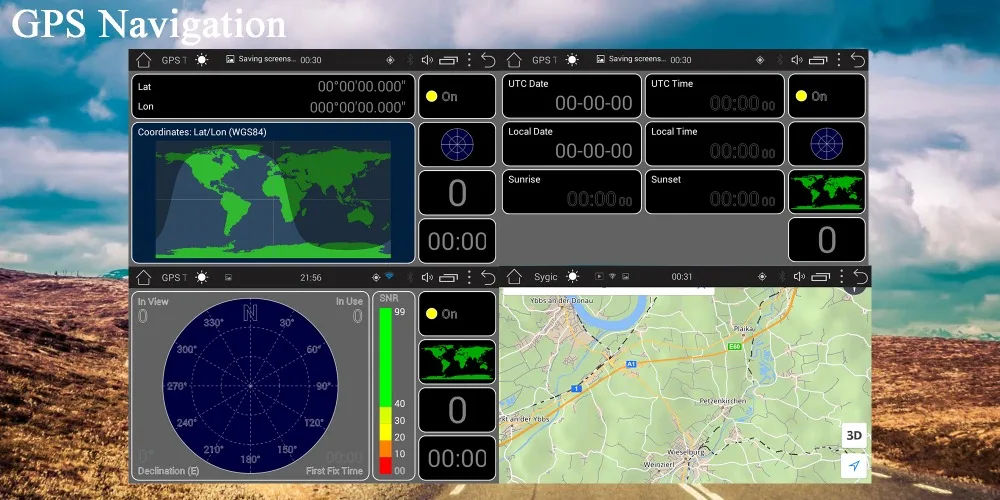Image resolution: width=1000 pixels, height=500 pixels.
Task: Open world map button on UTC Date screen
Action: [827, 191]
